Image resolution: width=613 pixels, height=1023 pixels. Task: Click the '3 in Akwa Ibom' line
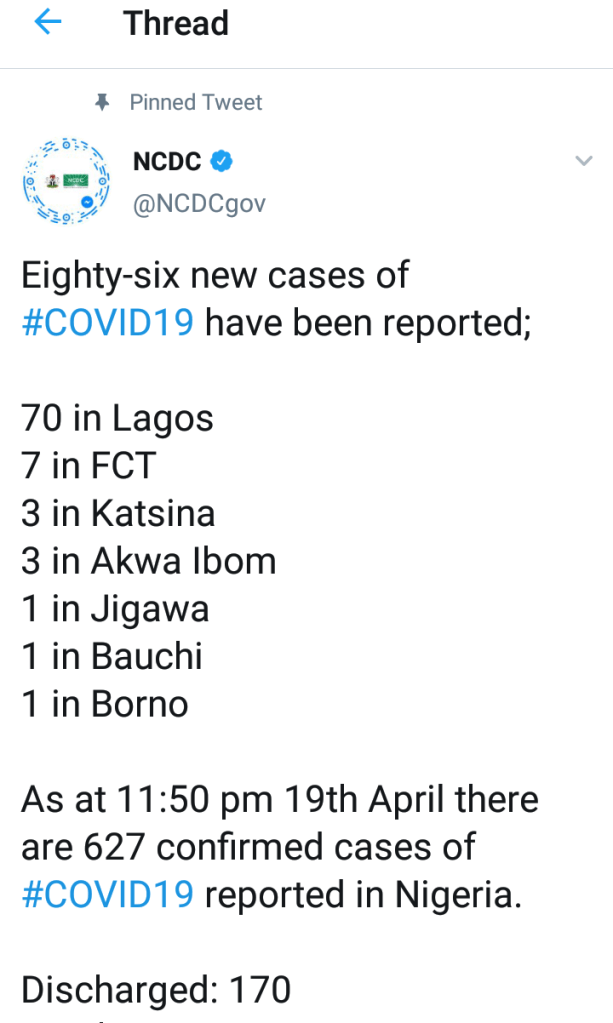point(148,561)
